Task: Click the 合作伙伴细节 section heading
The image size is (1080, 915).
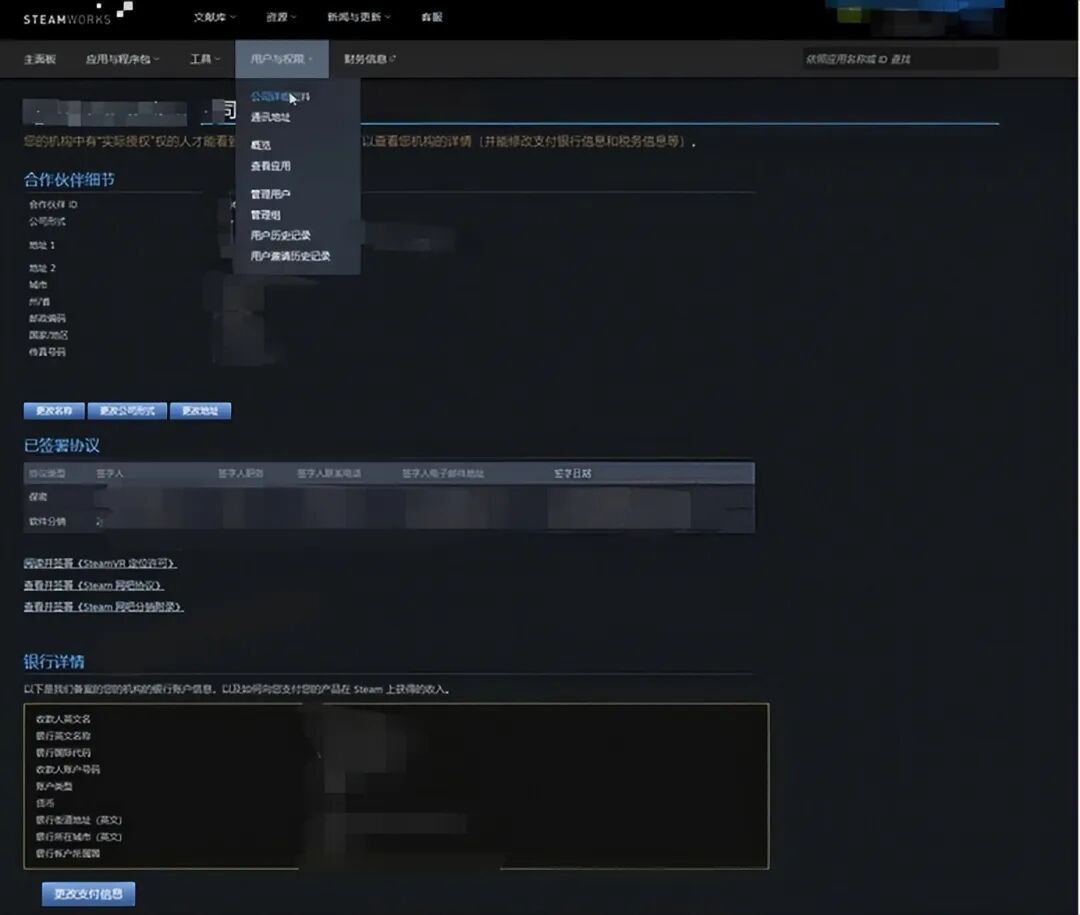Action: pyautogui.click(x=69, y=180)
